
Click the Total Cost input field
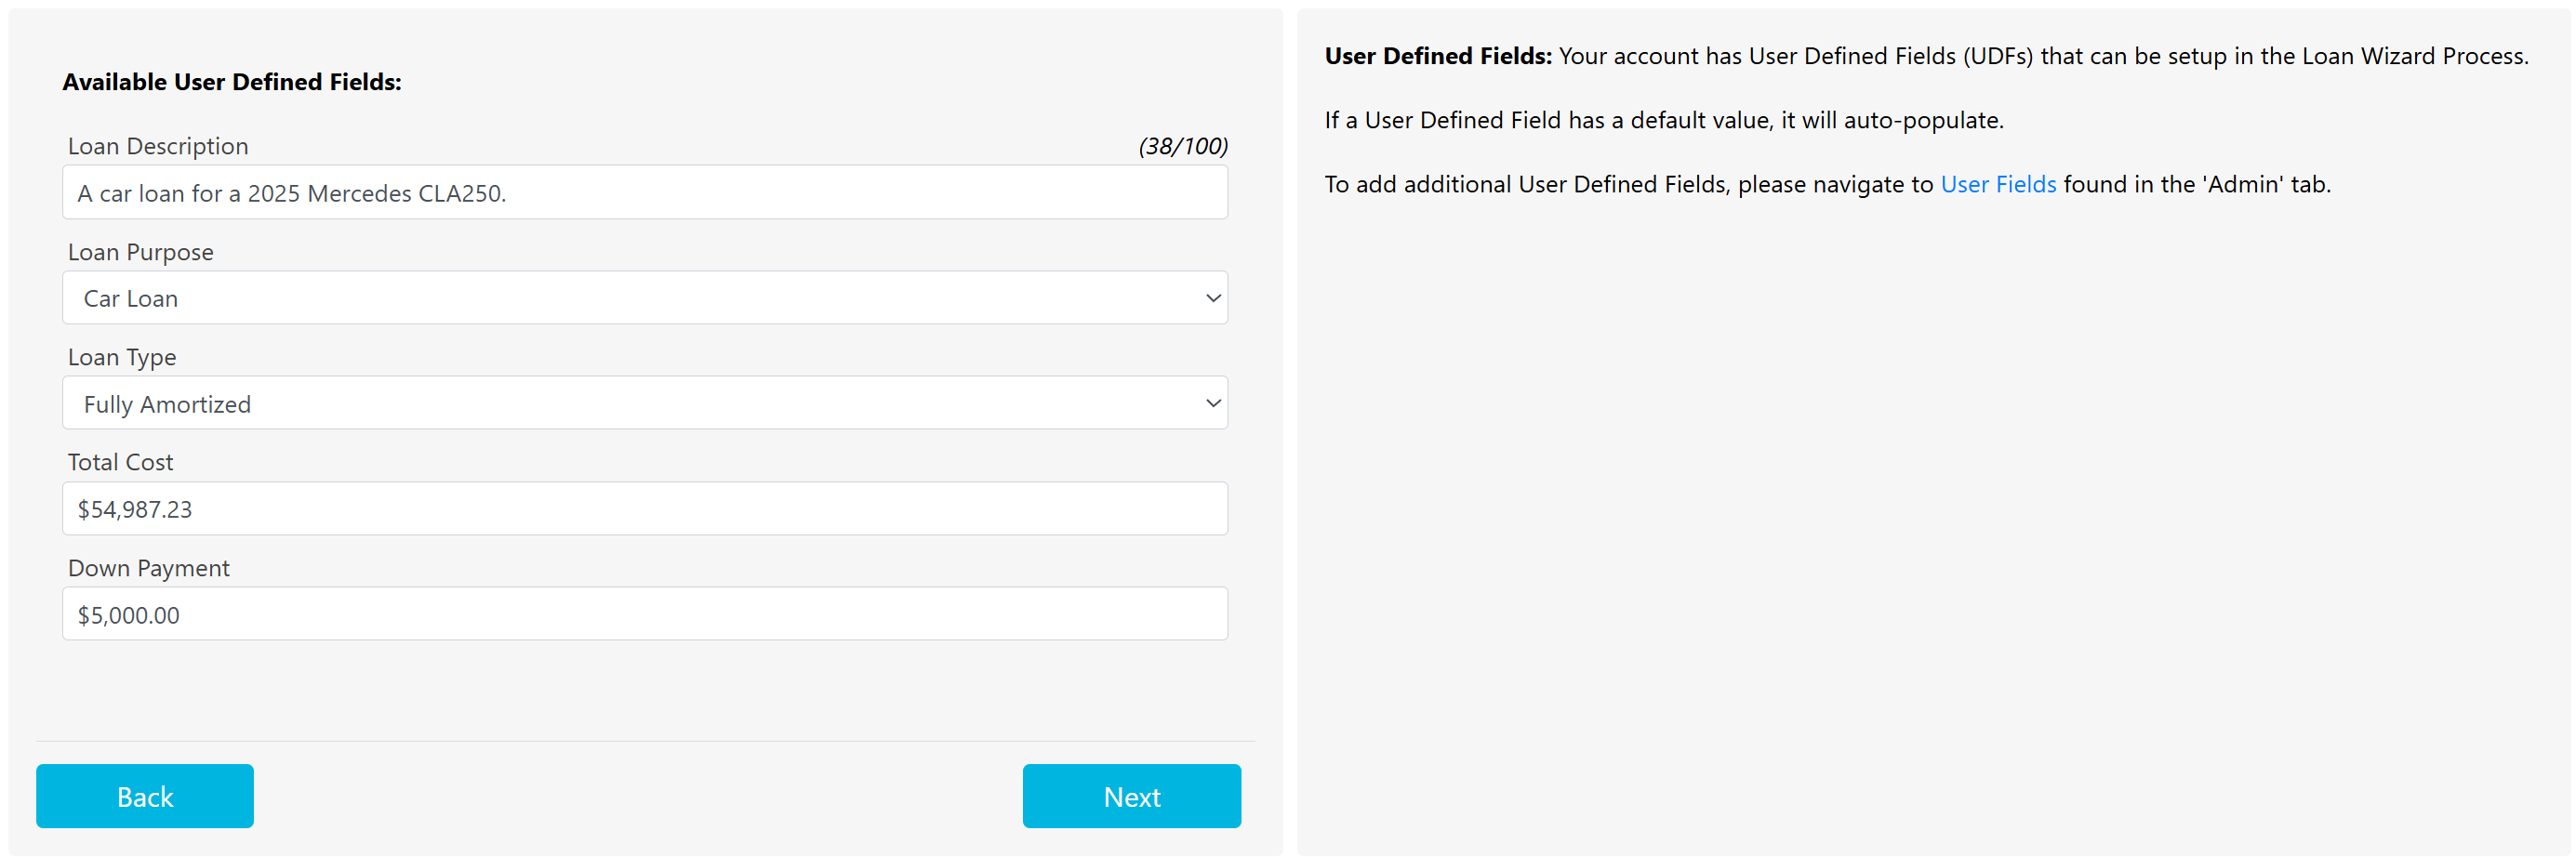pos(644,509)
